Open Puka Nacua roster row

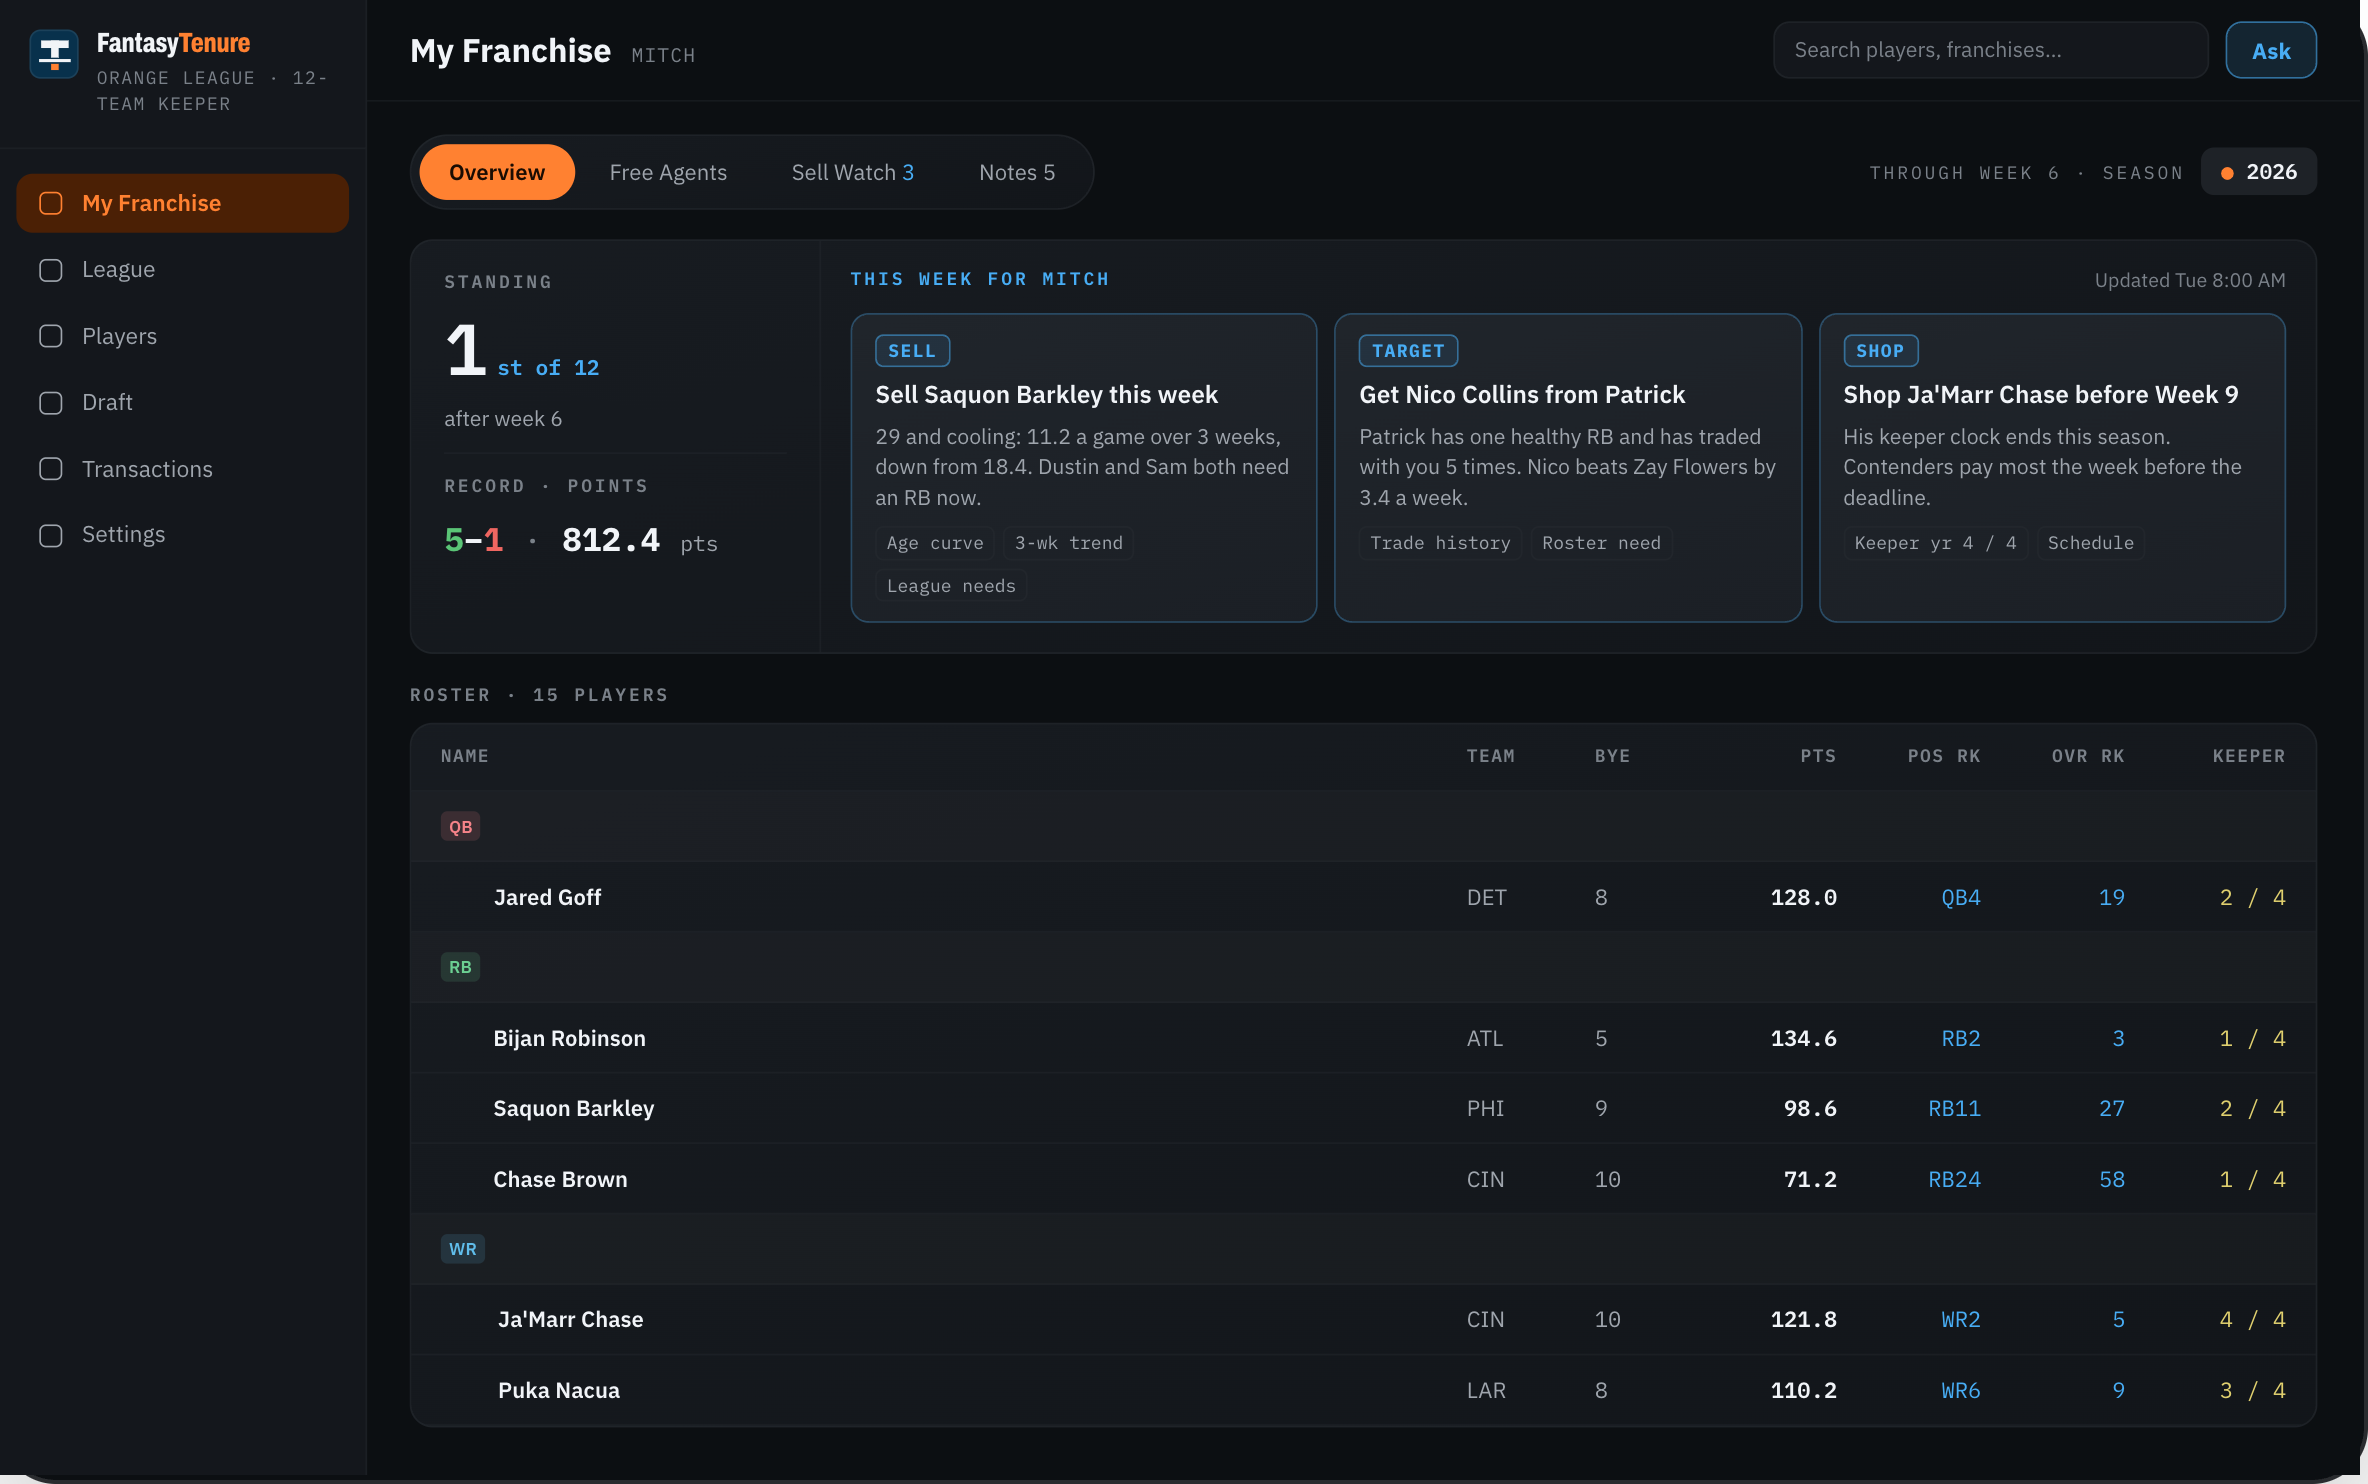coord(1363,1390)
